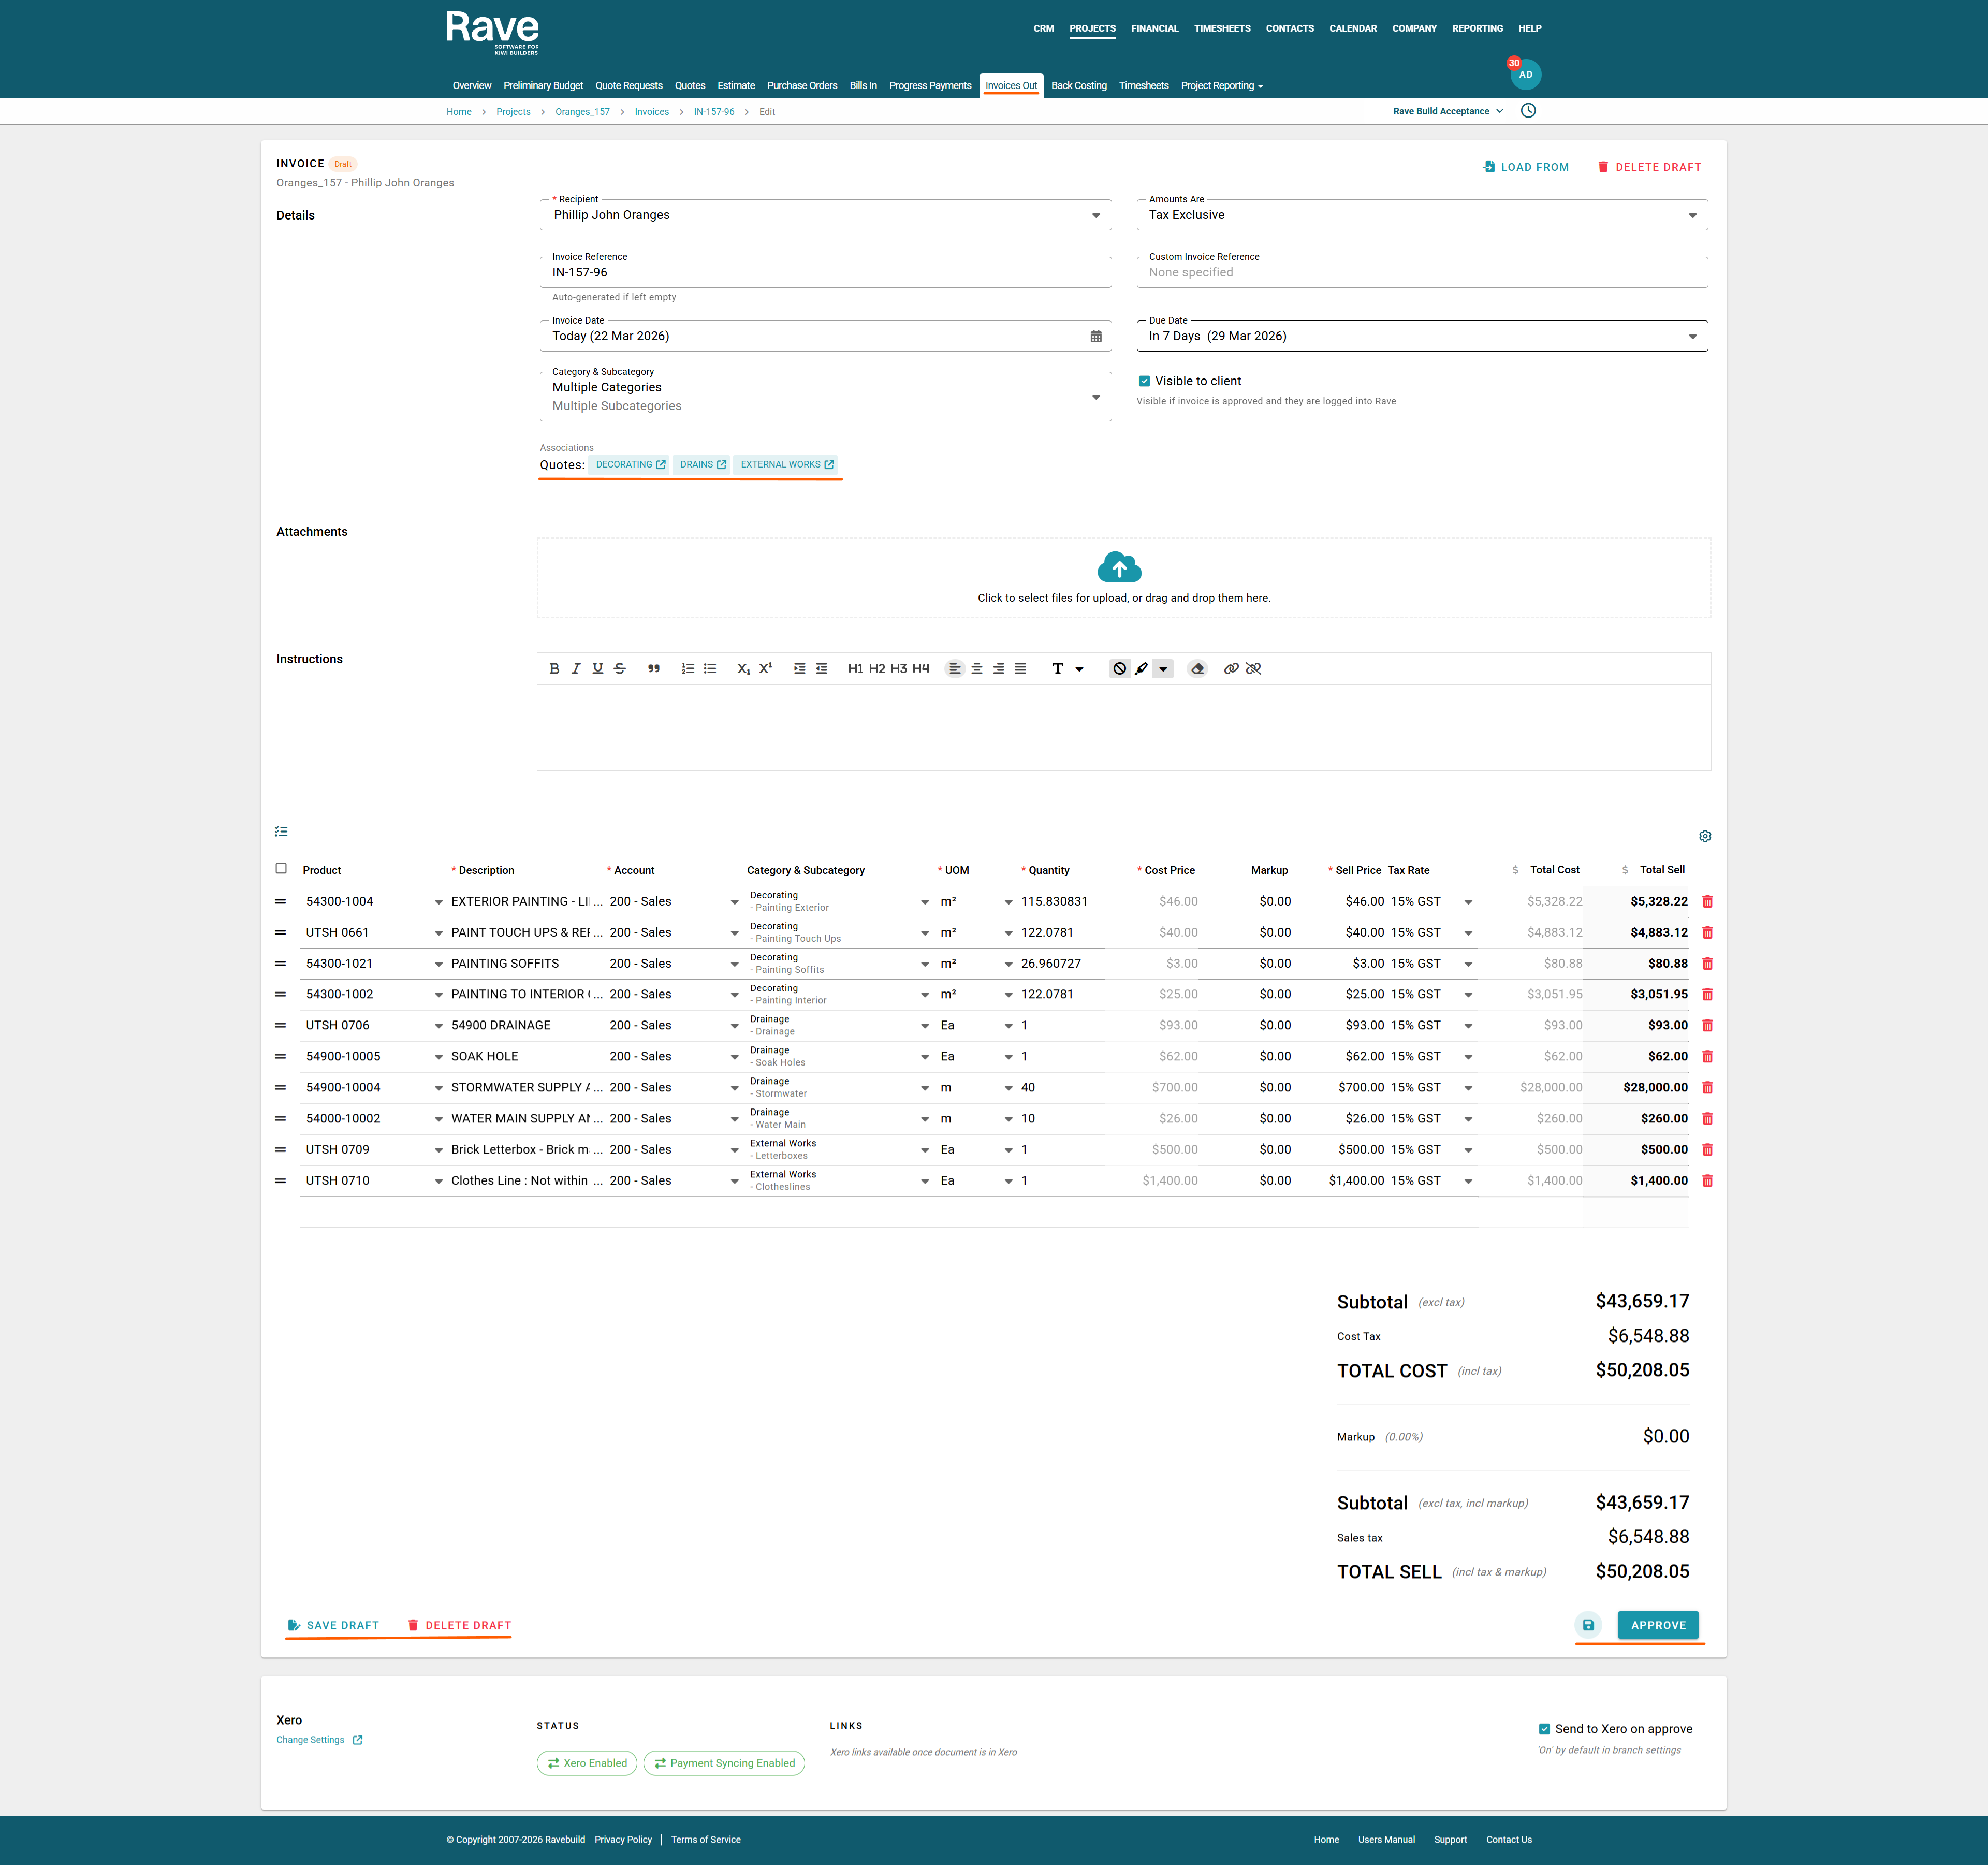Select all line items checkbox

(281, 869)
